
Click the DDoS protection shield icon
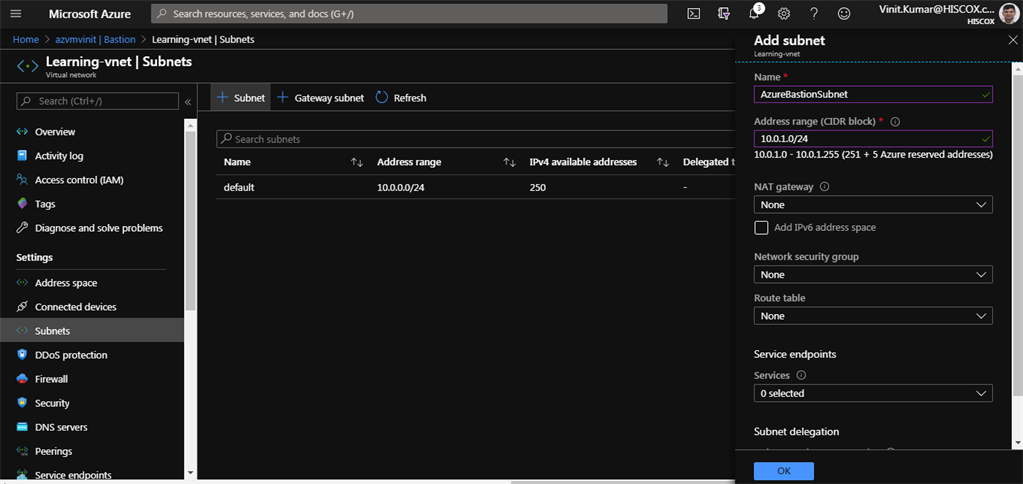click(22, 355)
